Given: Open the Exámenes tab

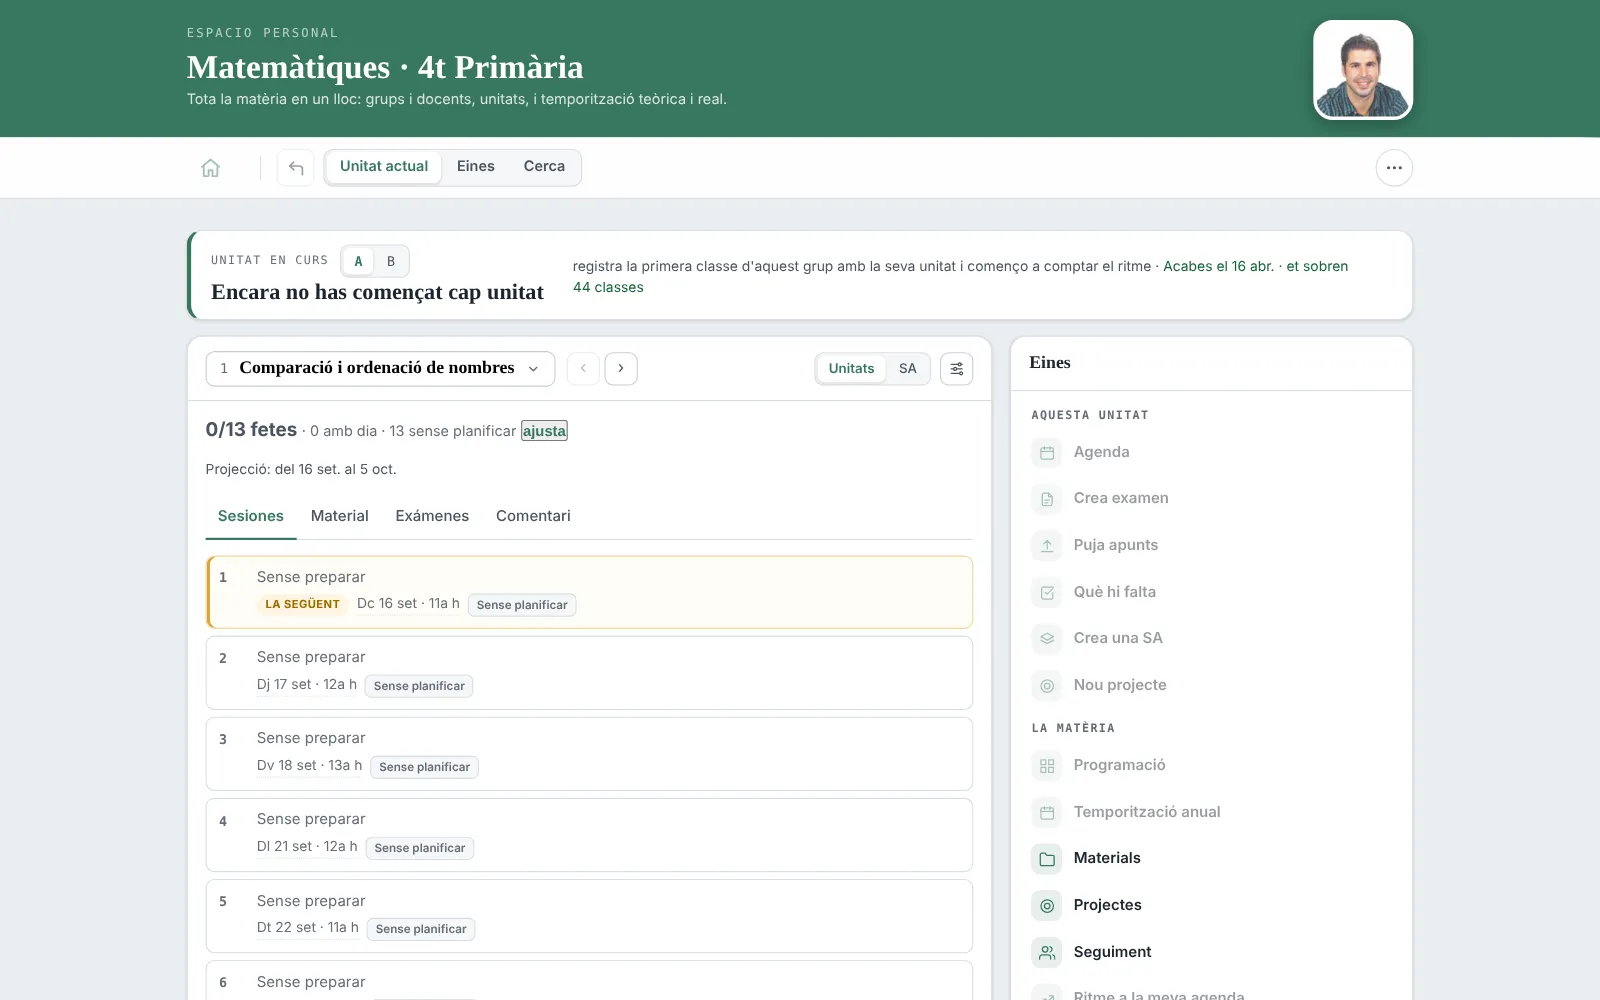Looking at the screenshot, I should click(x=432, y=516).
